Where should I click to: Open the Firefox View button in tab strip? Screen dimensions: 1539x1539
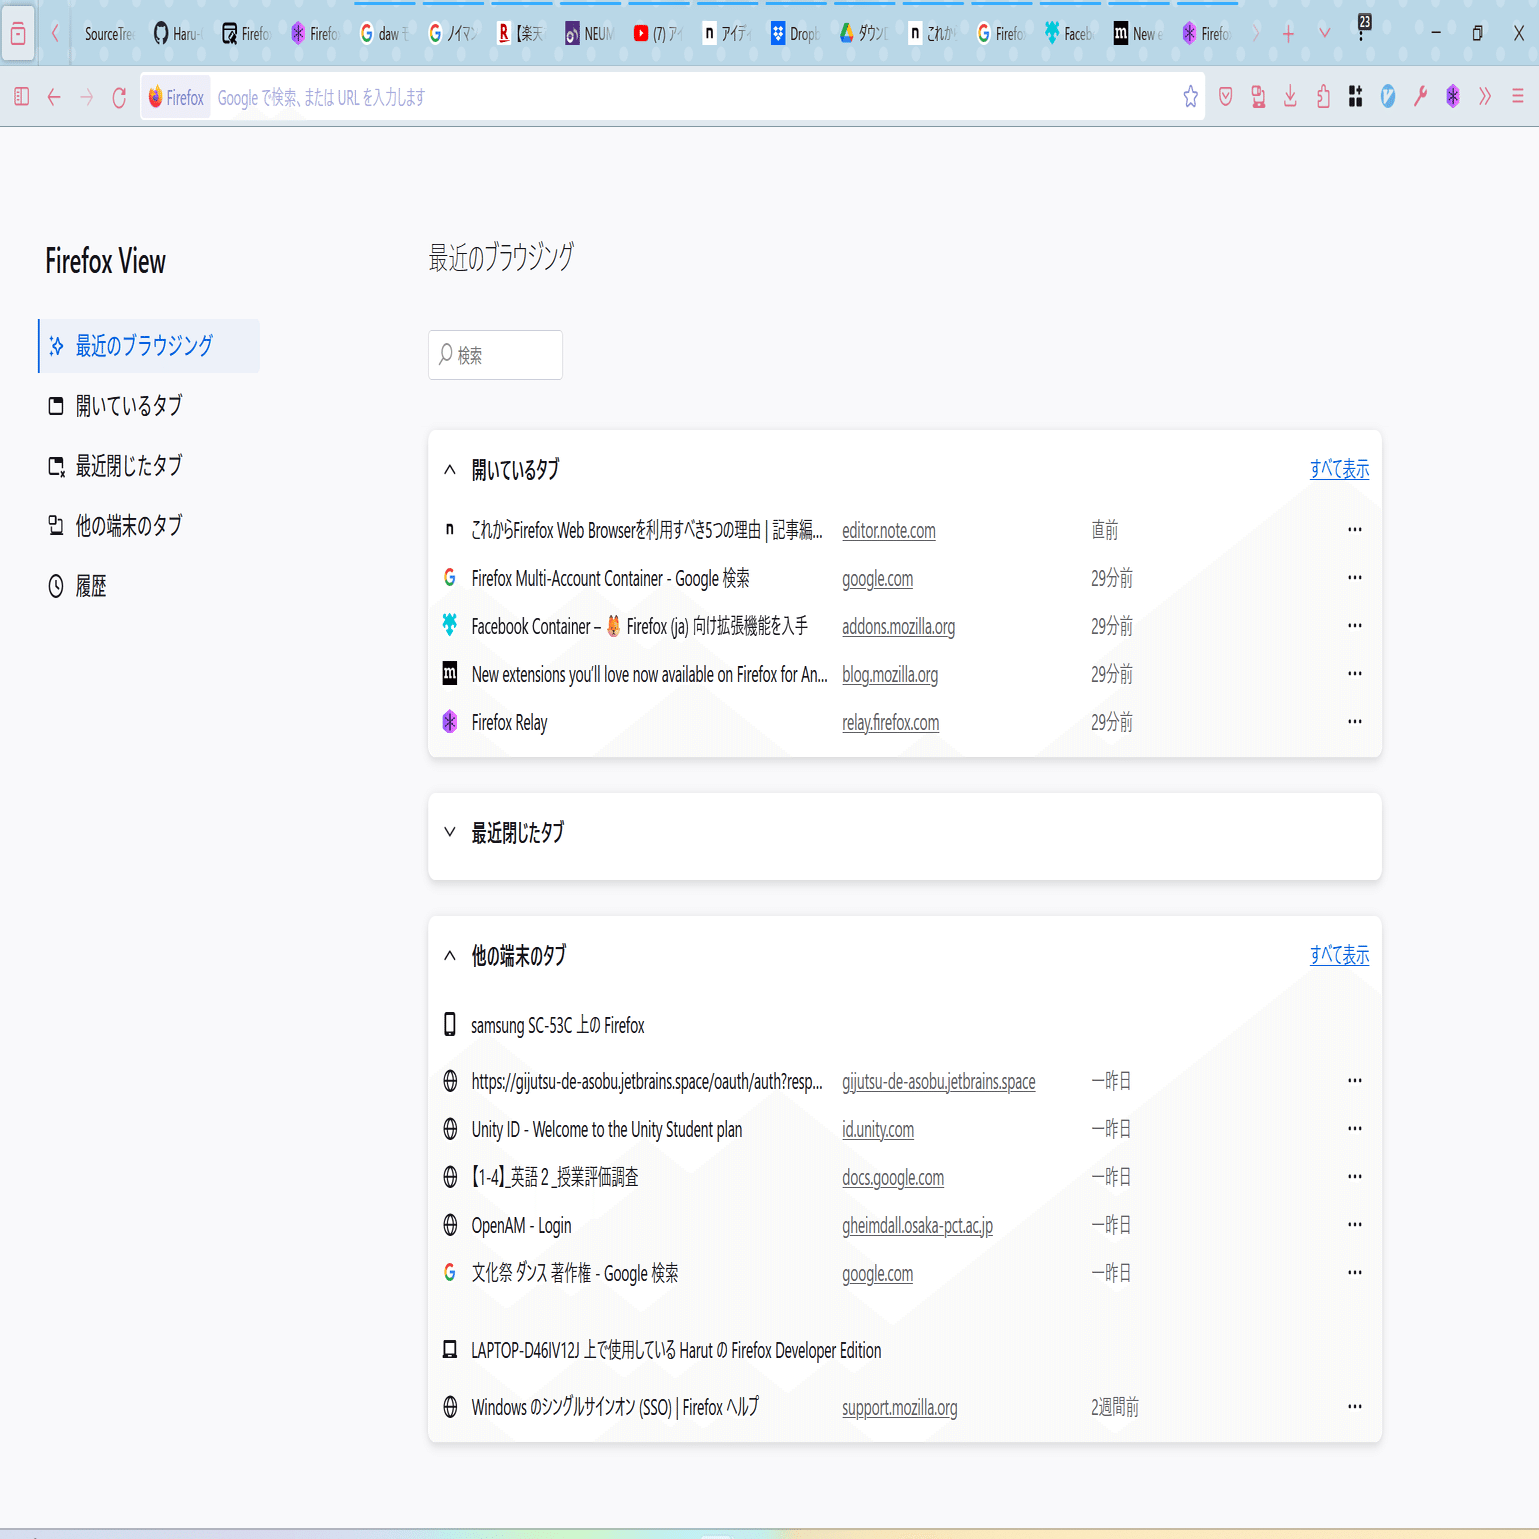[18, 34]
